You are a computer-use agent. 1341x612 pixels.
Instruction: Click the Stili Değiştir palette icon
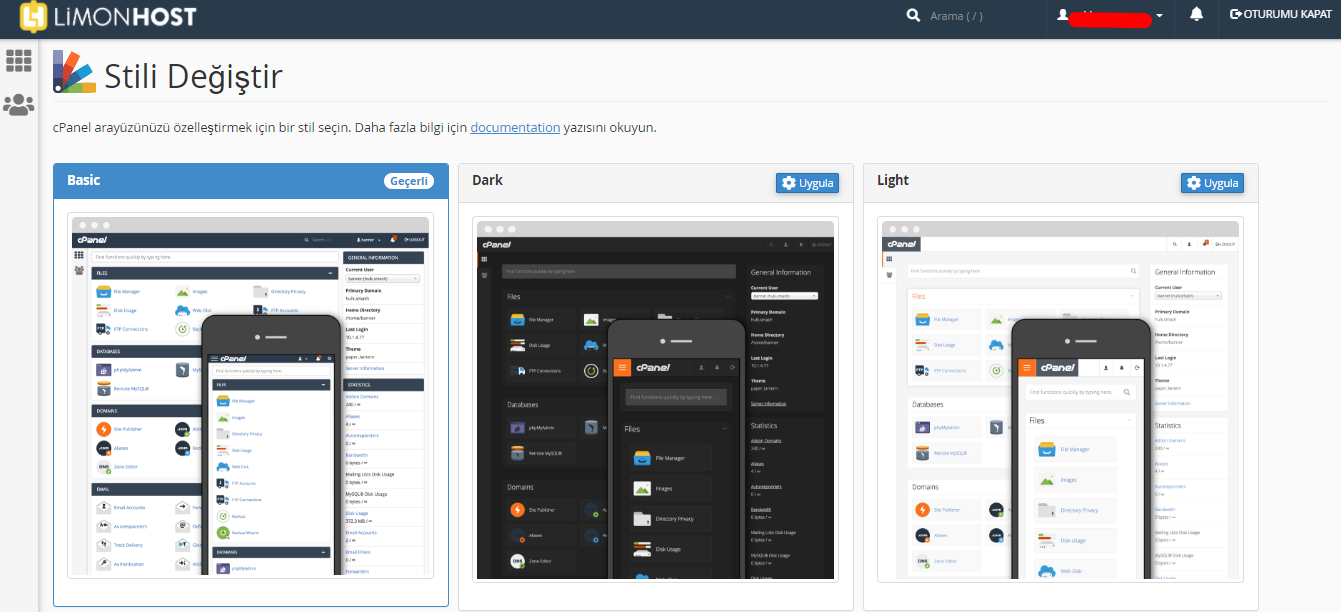75,72
